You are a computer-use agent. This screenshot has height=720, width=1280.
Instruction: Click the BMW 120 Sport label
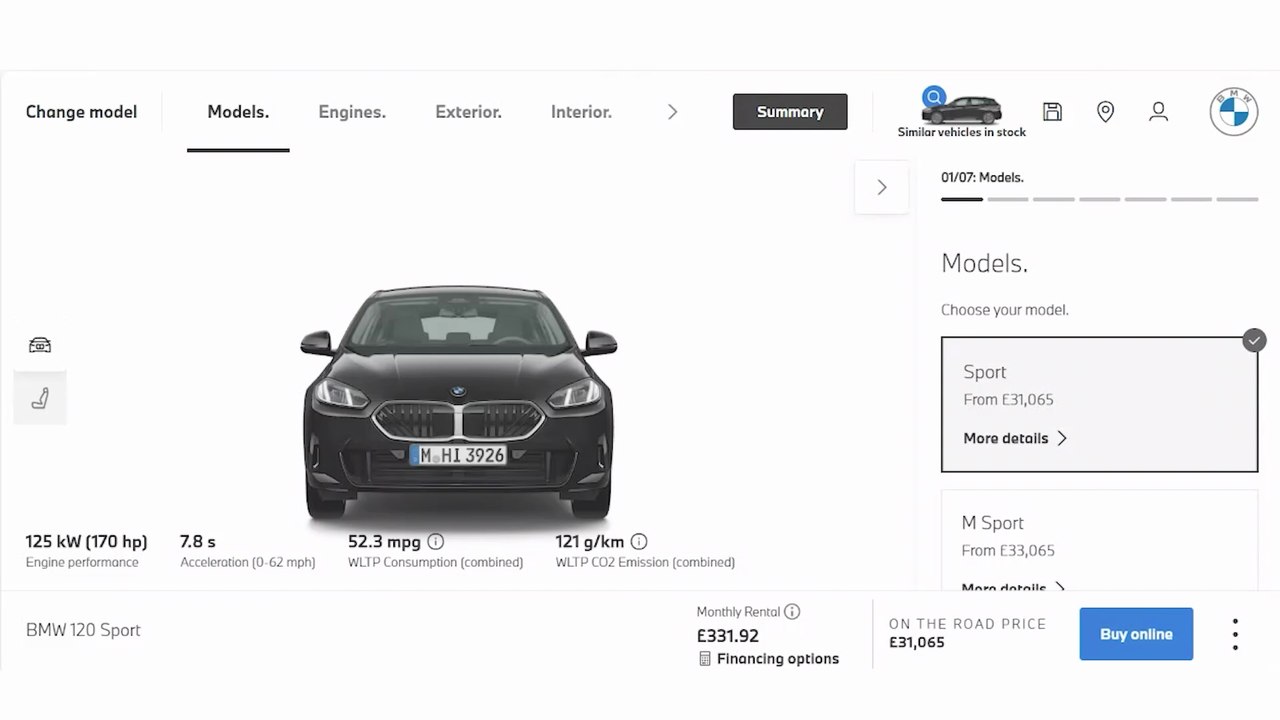tap(83, 630)
